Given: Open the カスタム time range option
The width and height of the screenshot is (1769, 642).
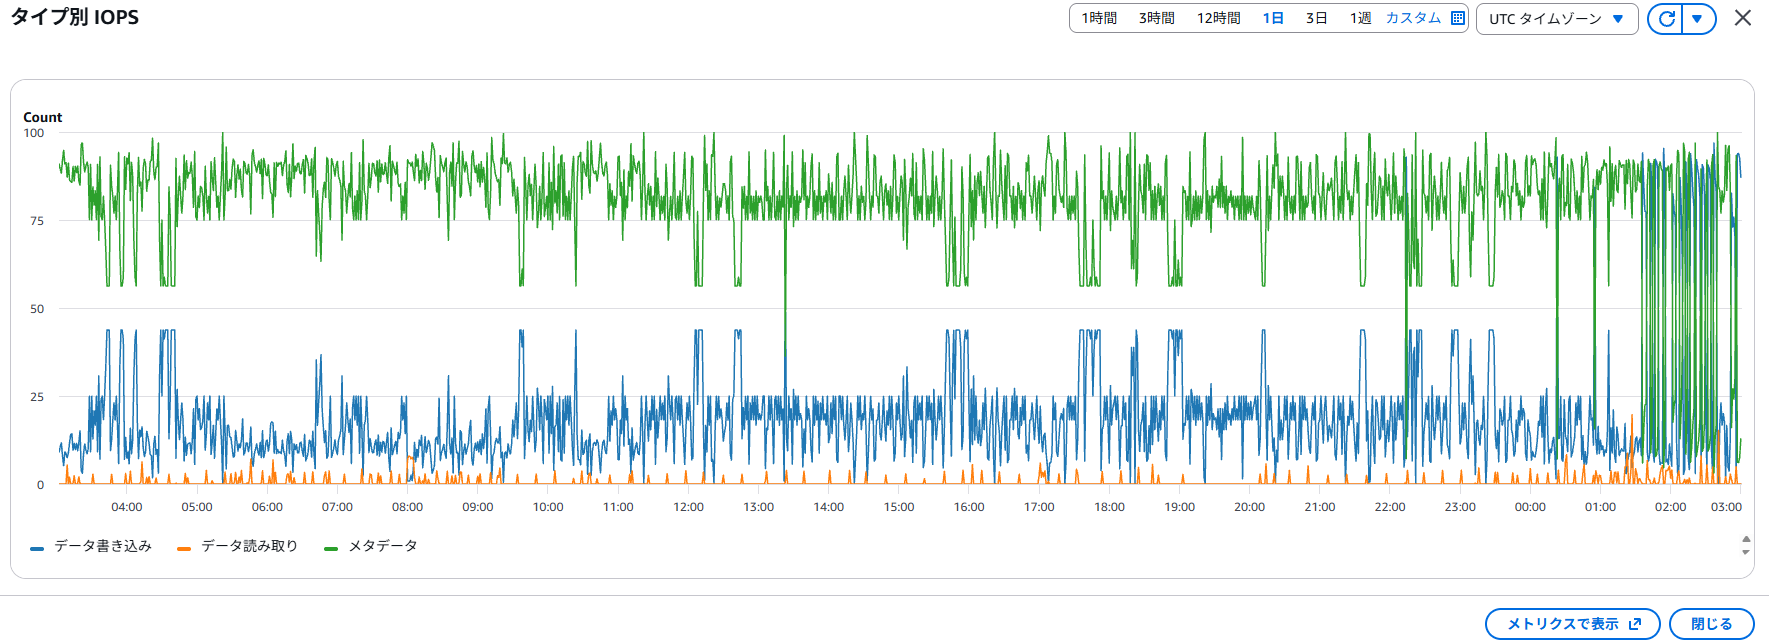Looking at the screenshot, I should click(1413, 18).
